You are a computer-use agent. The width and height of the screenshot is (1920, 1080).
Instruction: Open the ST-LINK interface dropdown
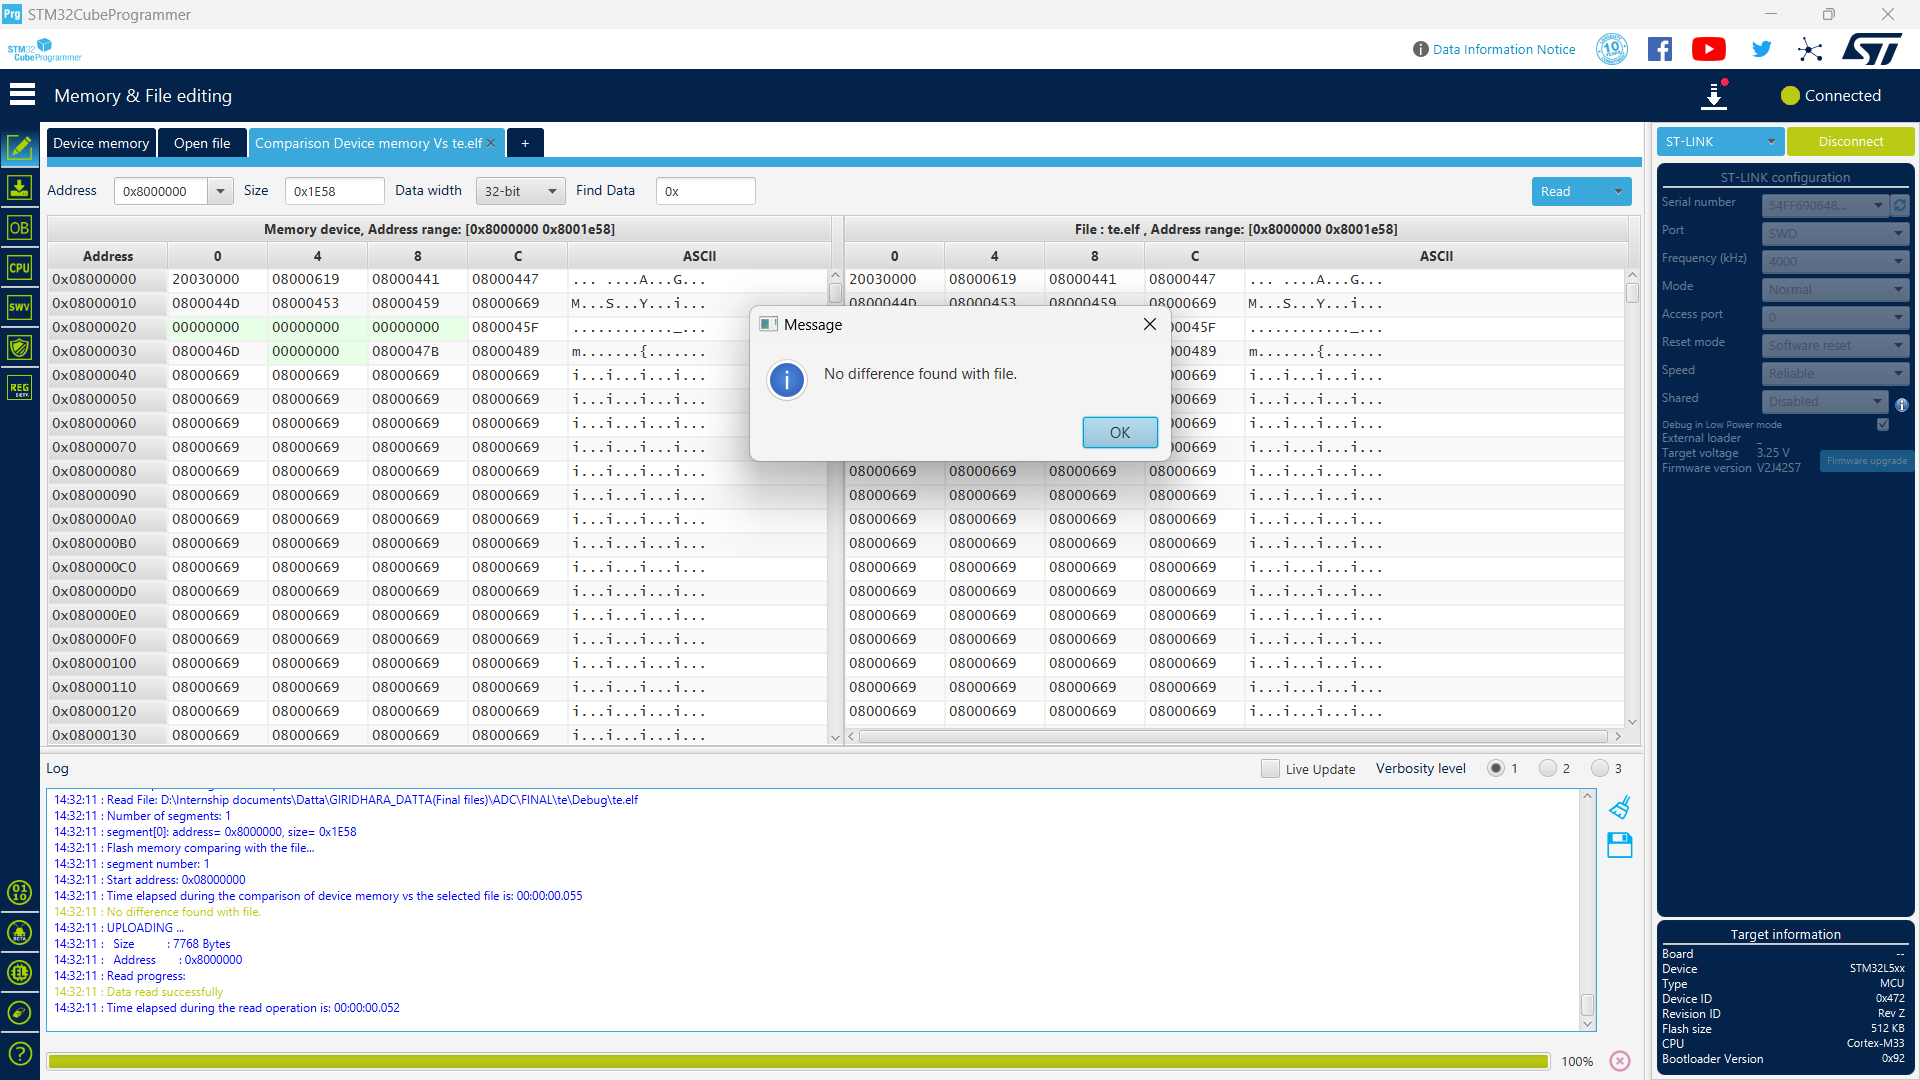[1720, 142]
